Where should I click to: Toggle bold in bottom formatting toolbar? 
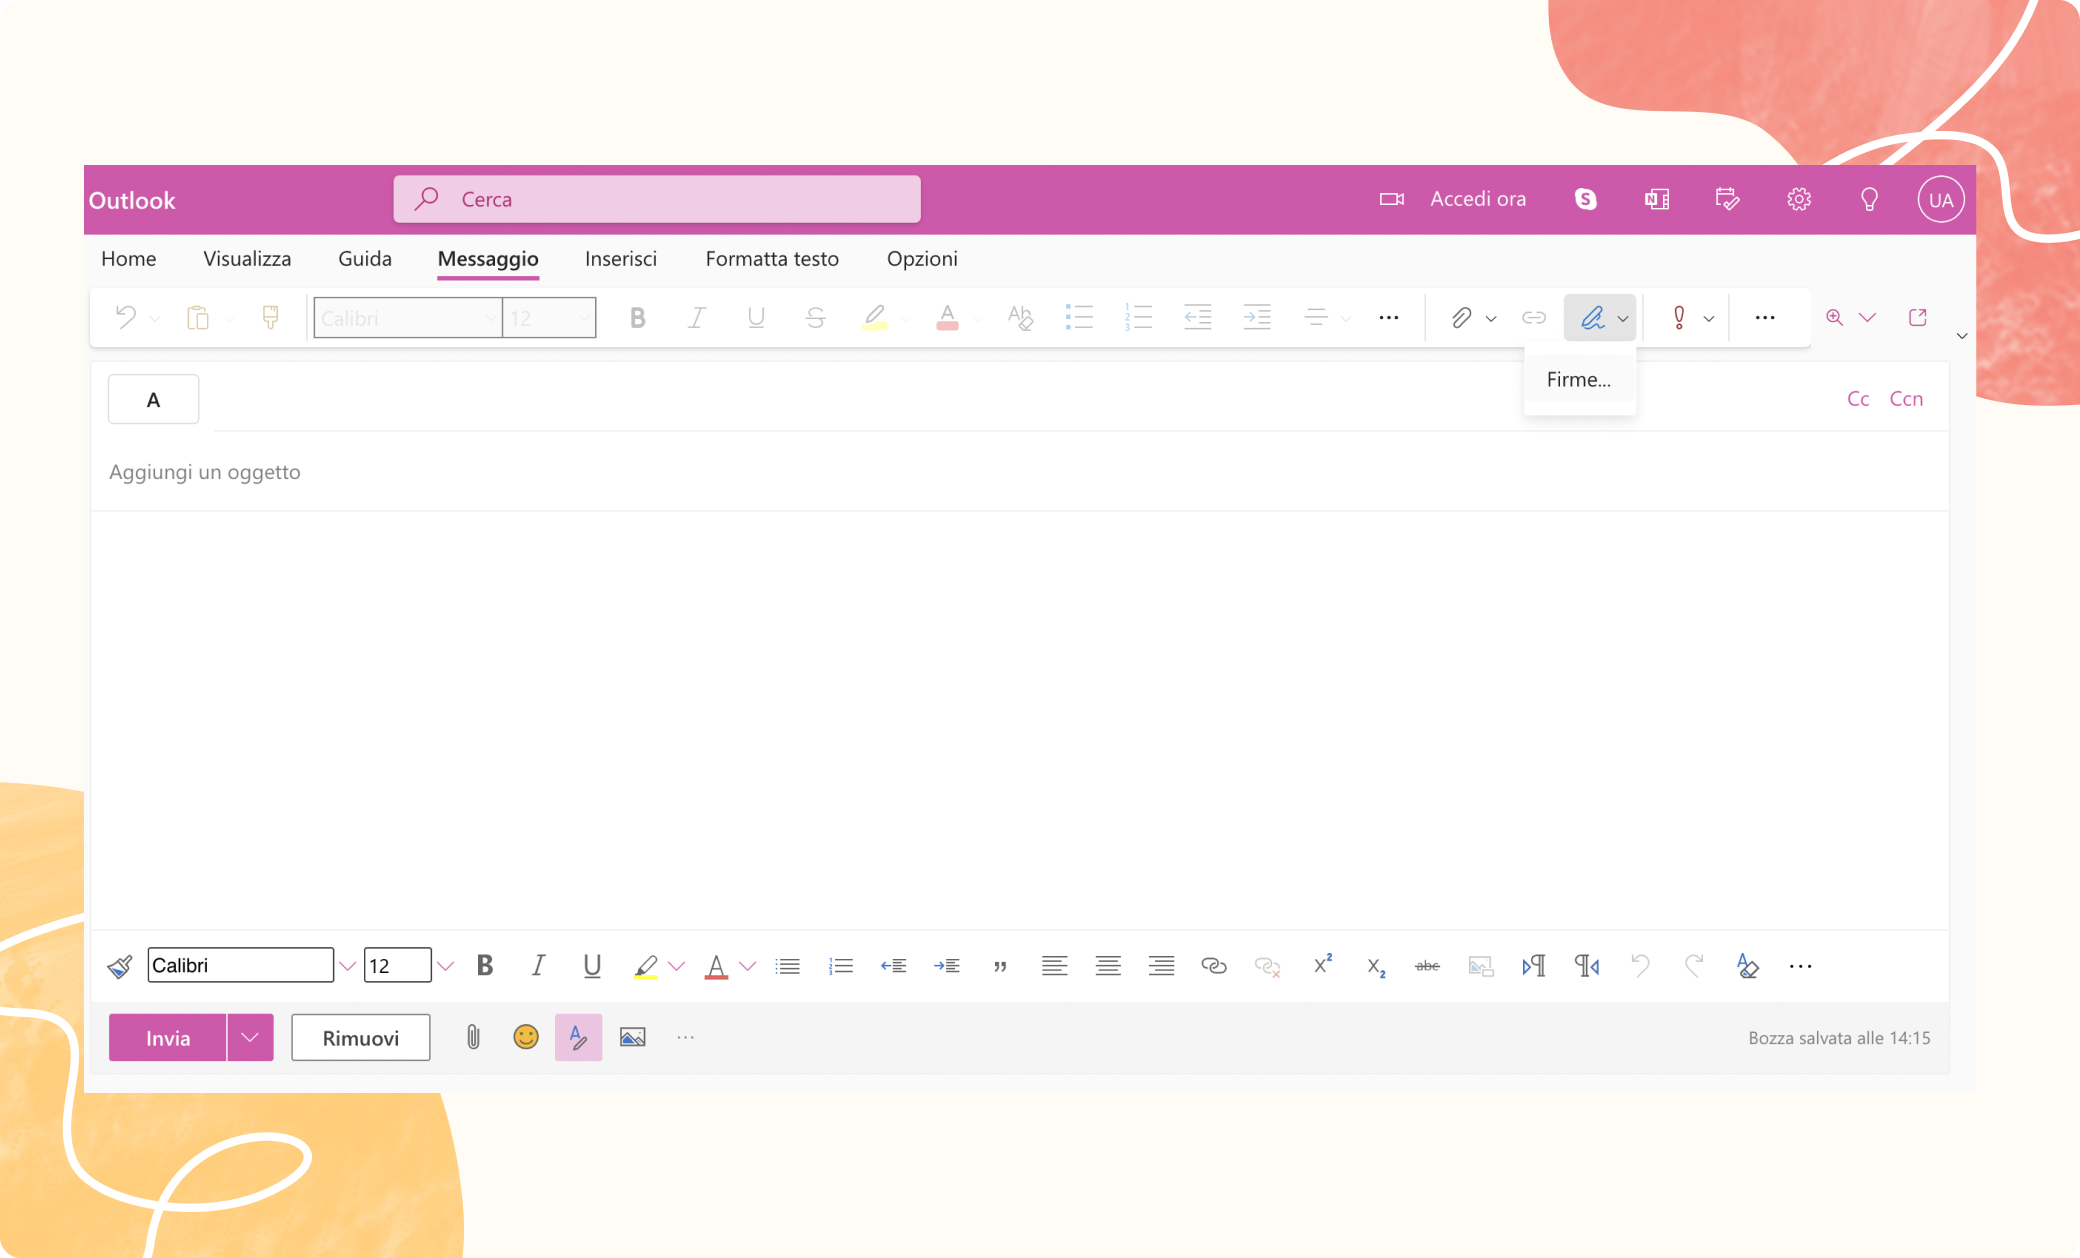point(485,965)
